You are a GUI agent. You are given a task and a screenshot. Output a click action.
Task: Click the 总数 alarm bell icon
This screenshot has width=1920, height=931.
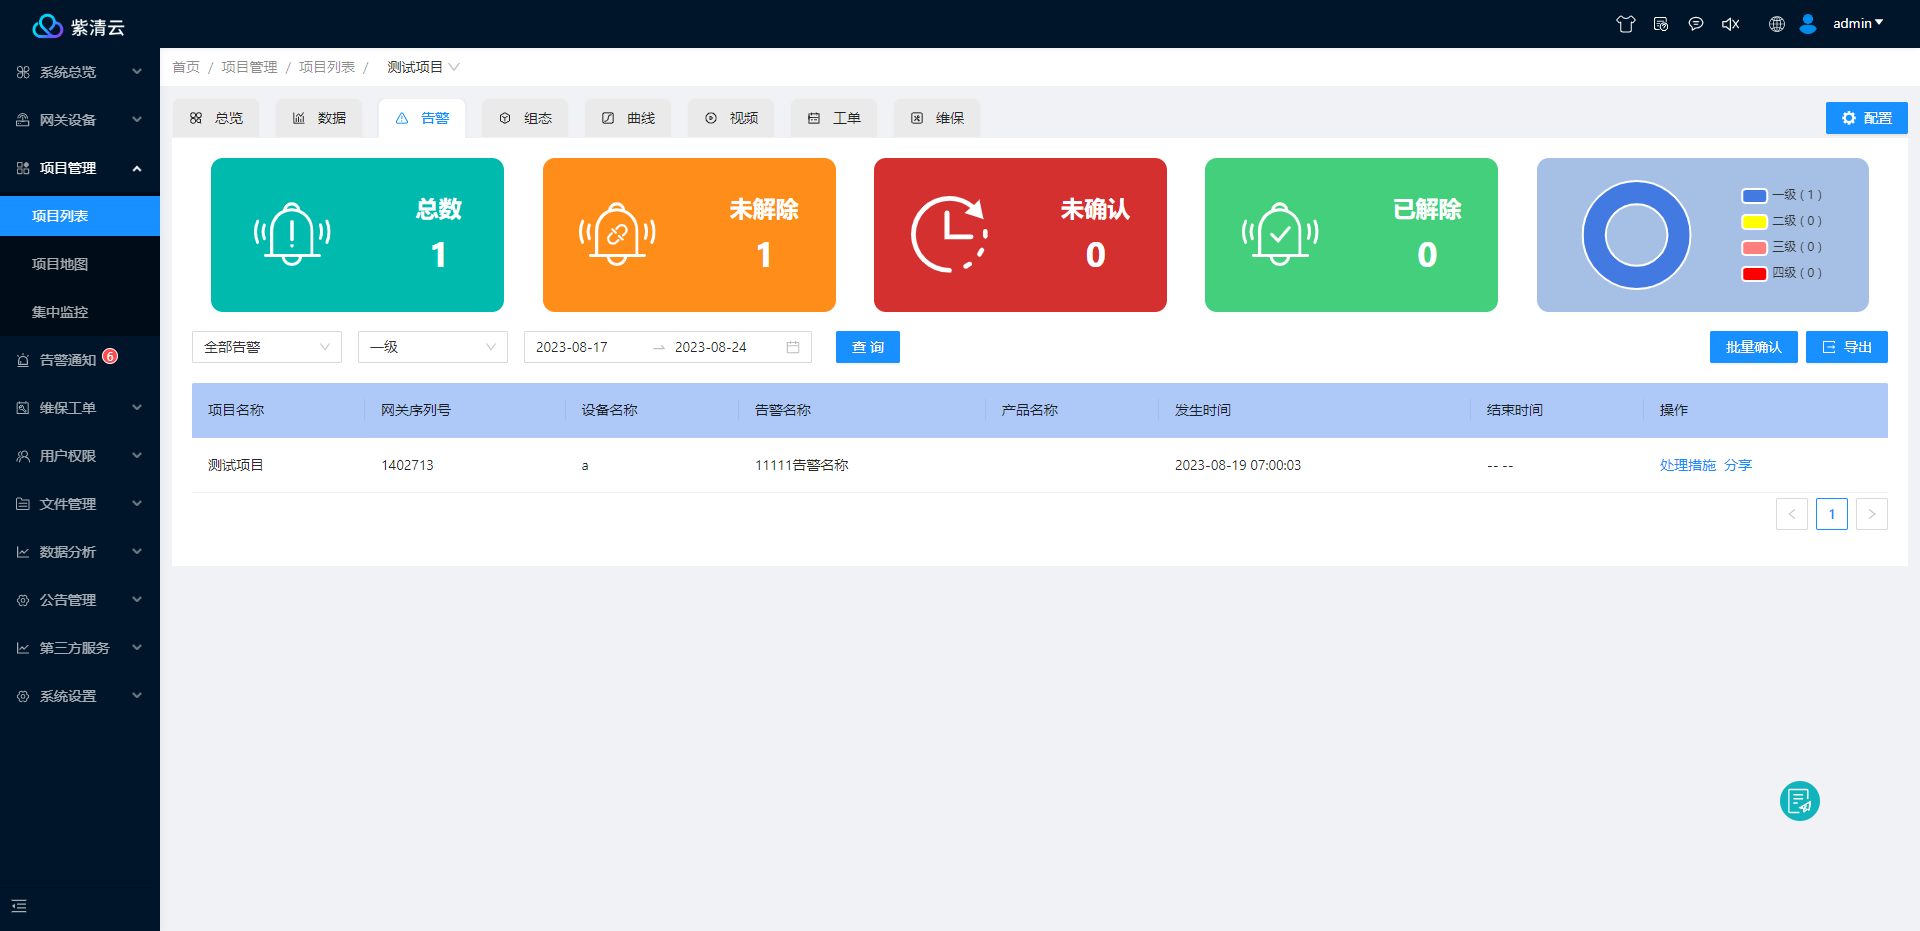point(292,234)
